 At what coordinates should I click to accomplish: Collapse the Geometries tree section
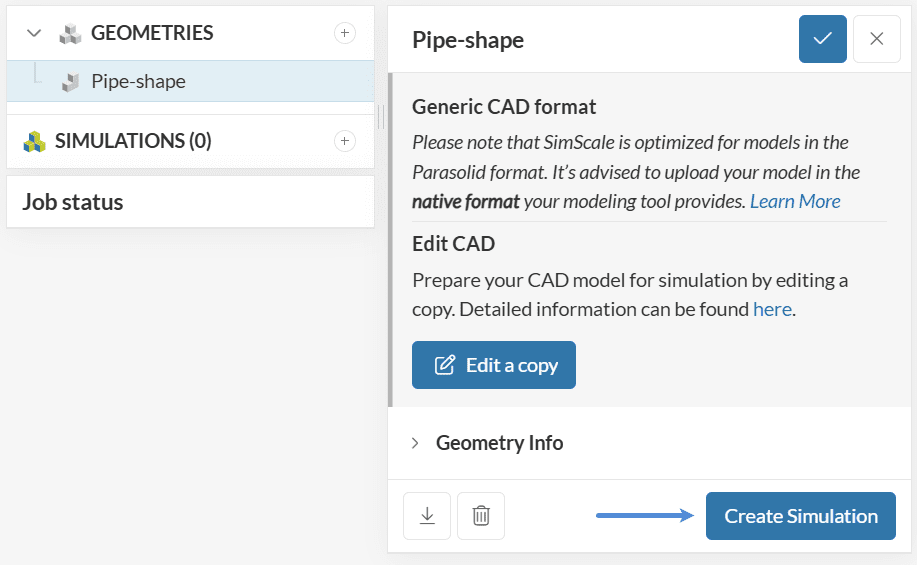[x=34, y=33]
